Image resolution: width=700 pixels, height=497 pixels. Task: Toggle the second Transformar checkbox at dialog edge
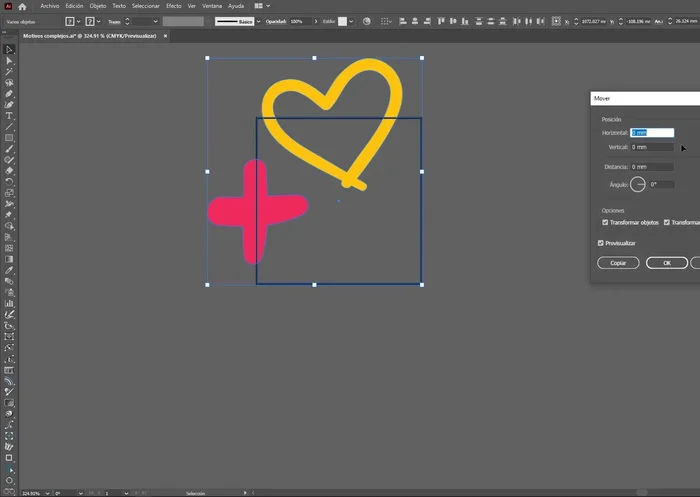point(669,222)
